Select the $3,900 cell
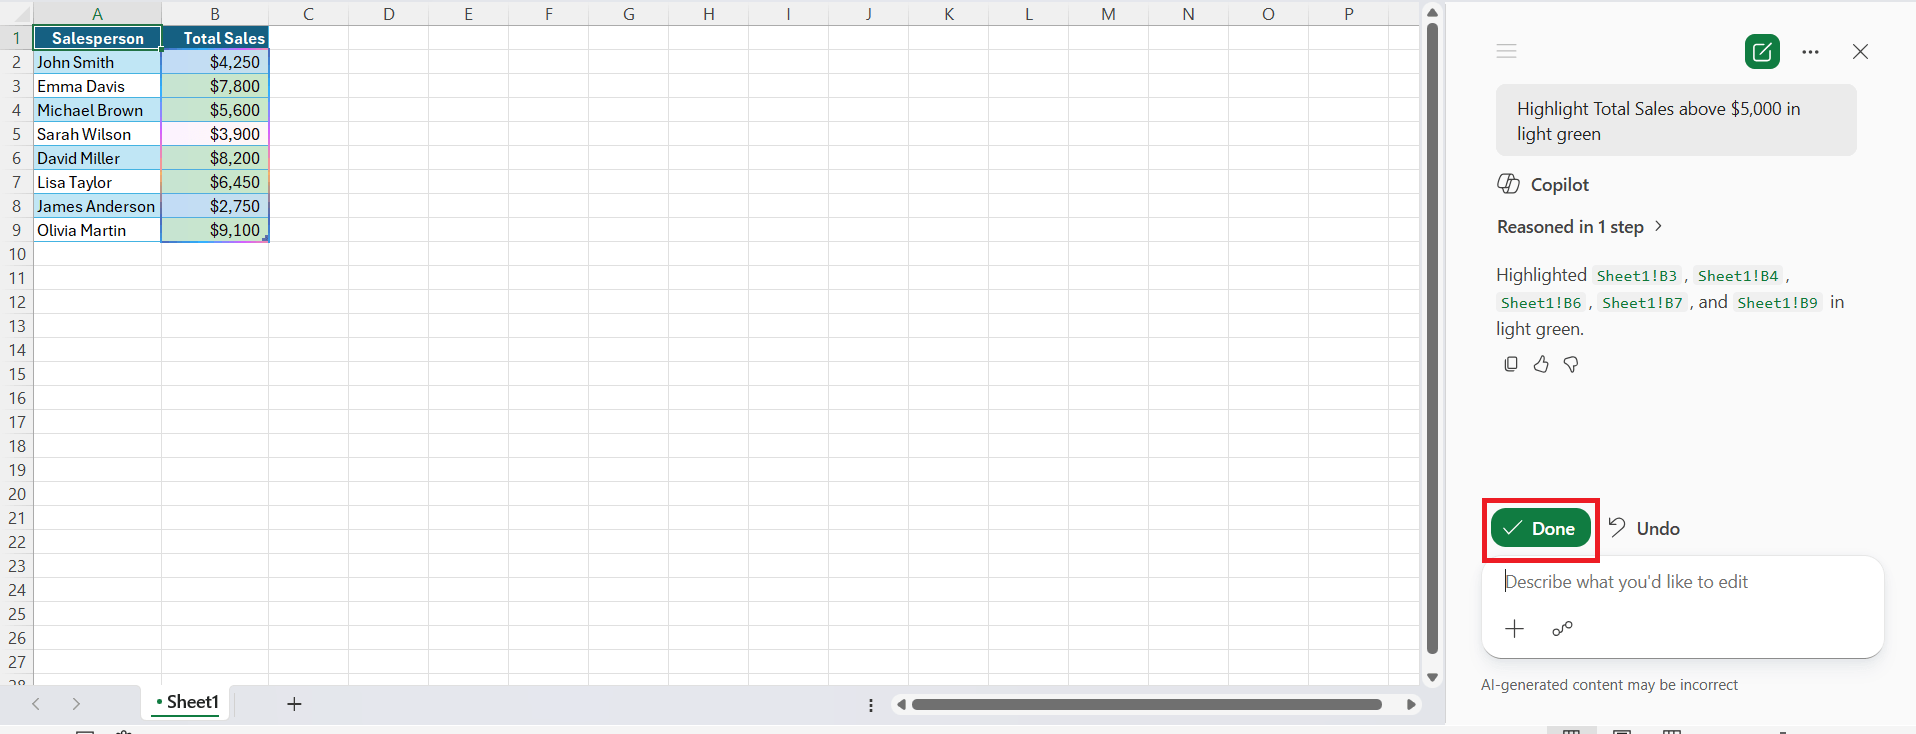1916x734 pixels. click(x=215, y=134)
